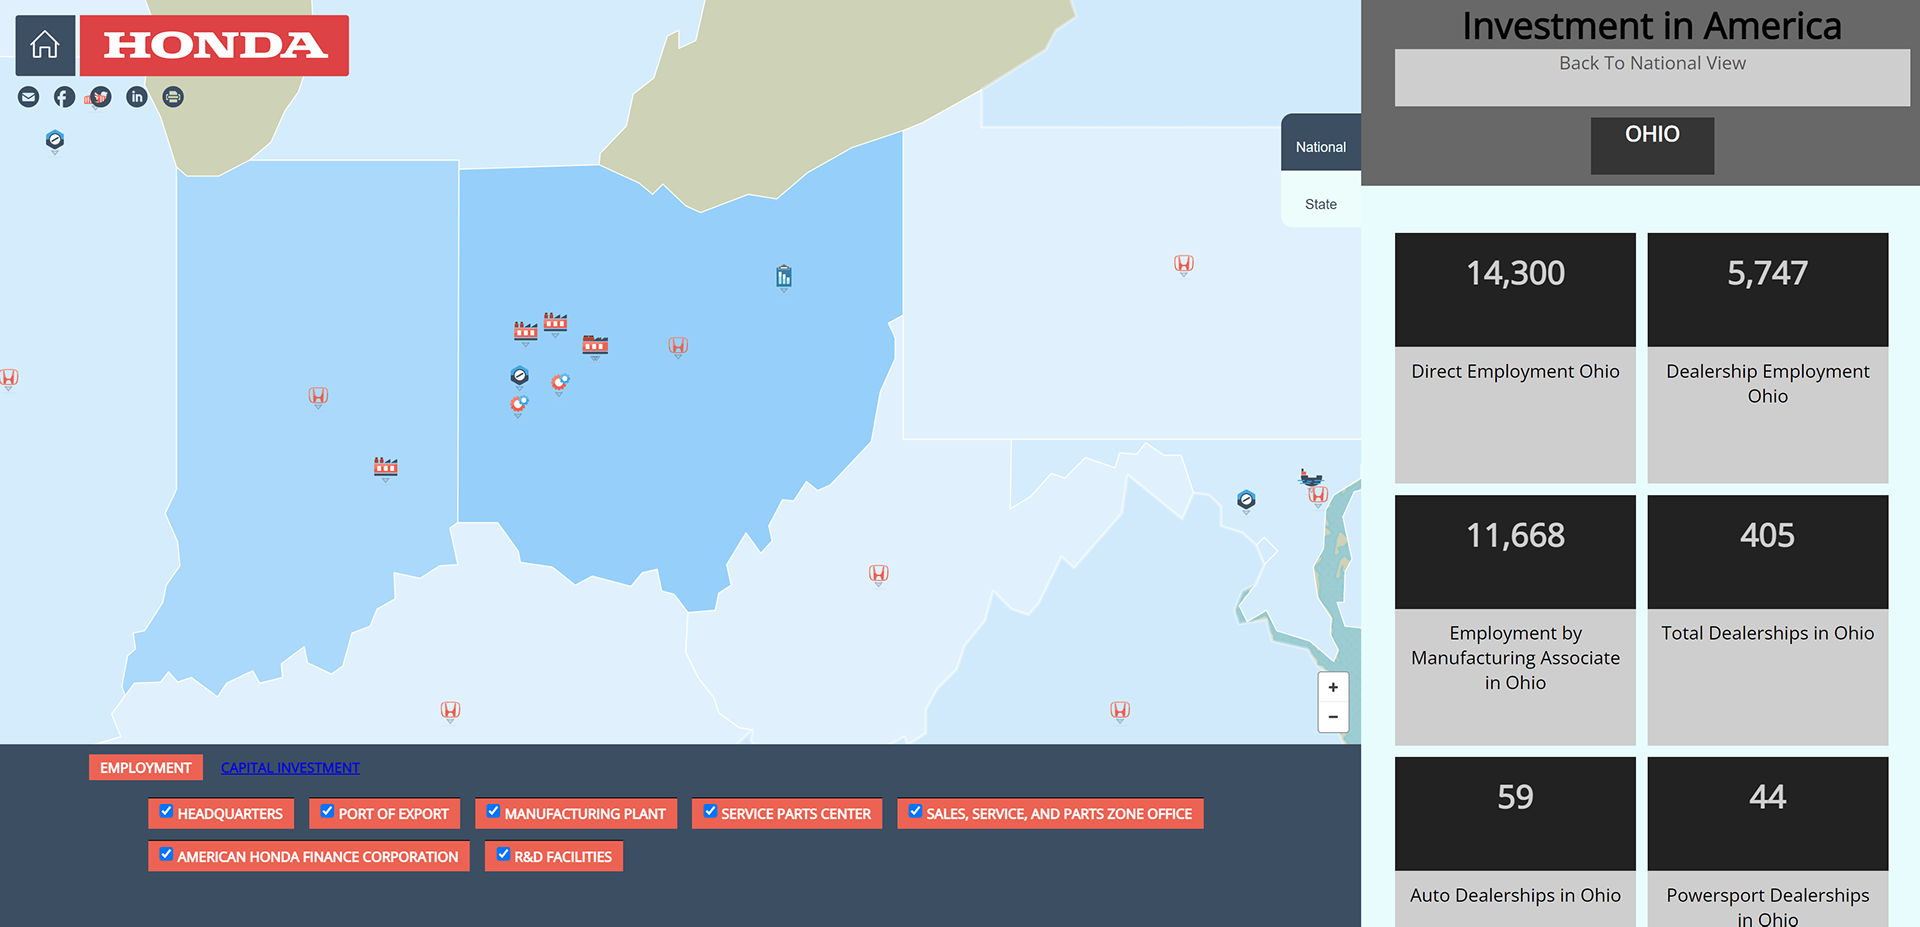Click Back To National View button

click(x=1652, y=77)
